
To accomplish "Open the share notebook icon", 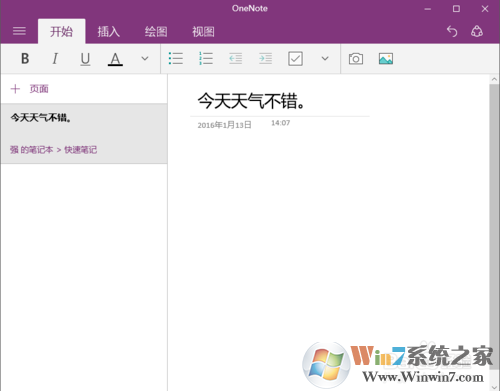I will tap(477, 31).
